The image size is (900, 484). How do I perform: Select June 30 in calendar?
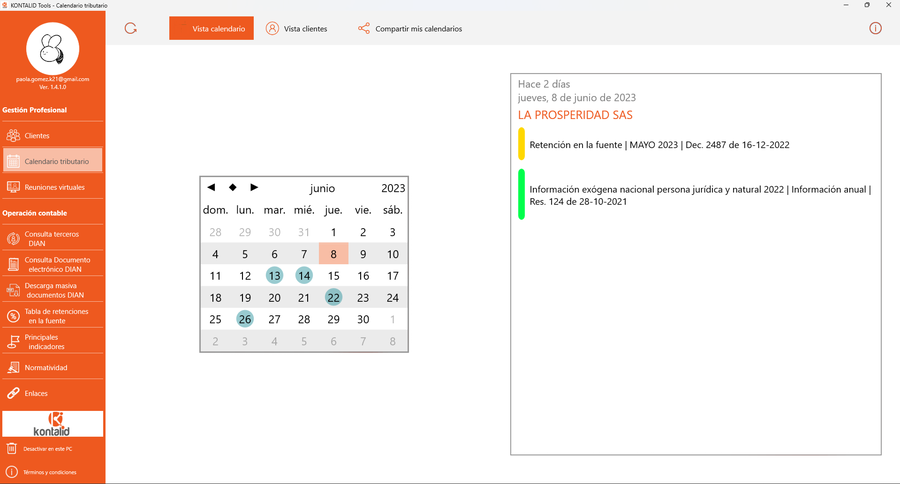click(363, 319)
